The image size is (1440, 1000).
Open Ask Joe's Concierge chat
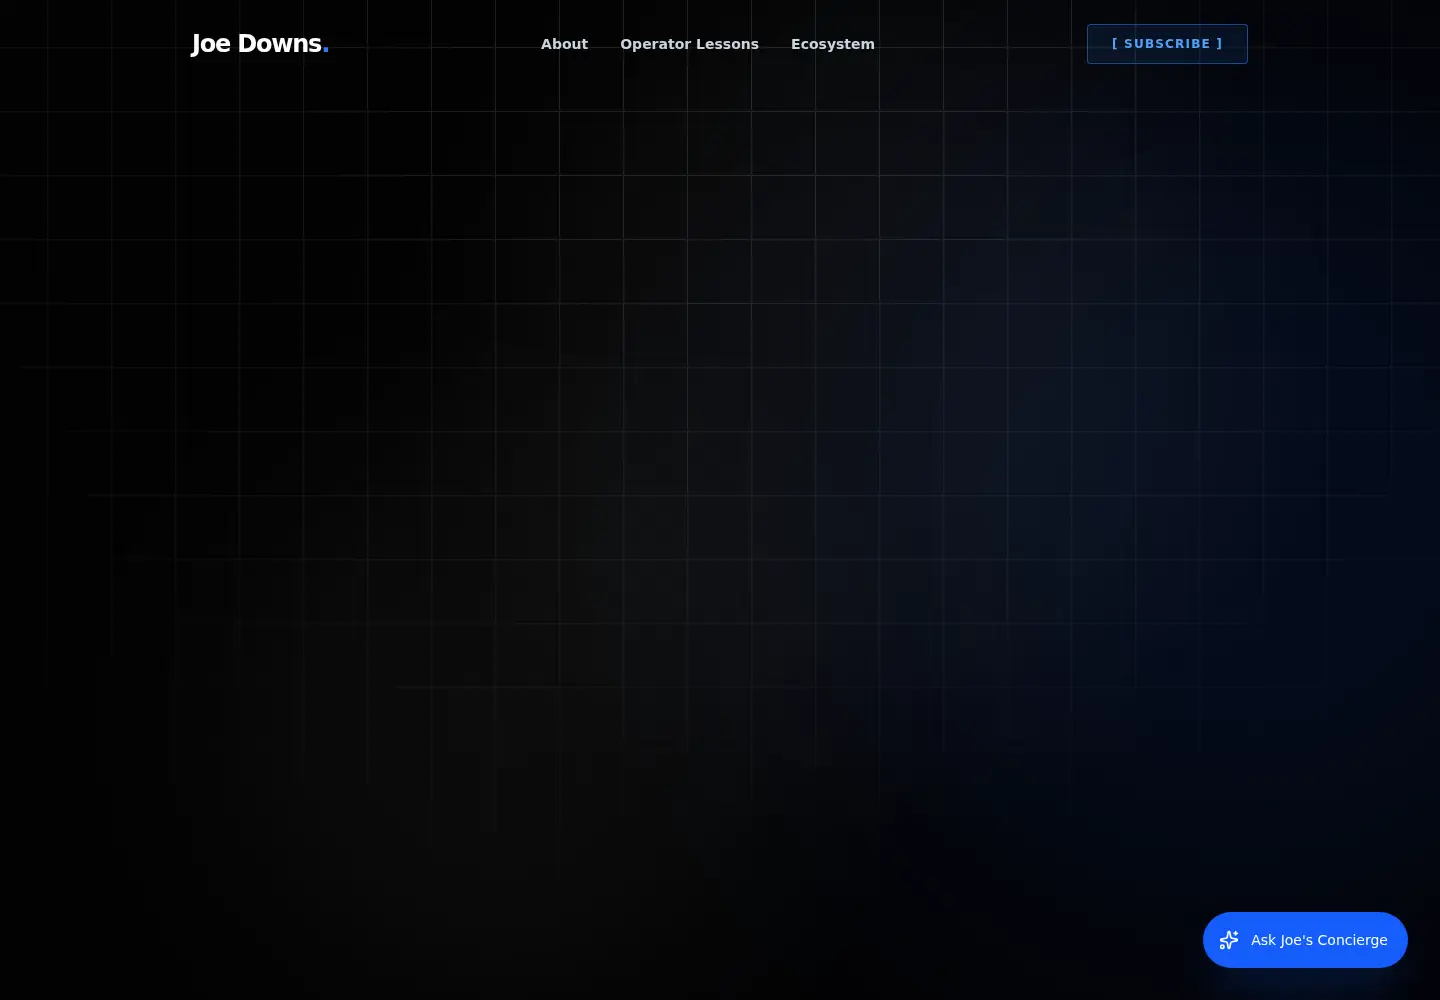1305,940
